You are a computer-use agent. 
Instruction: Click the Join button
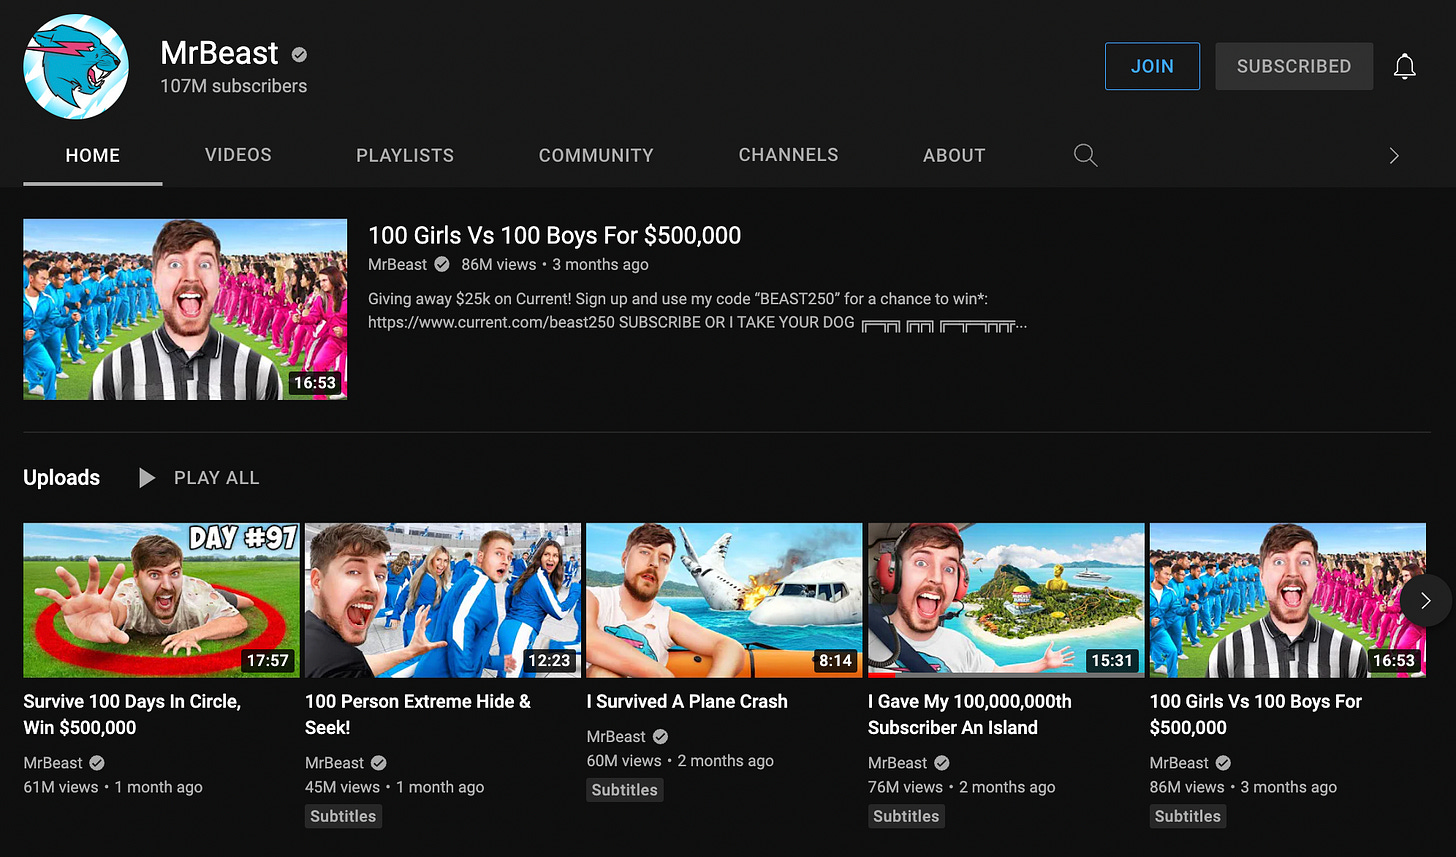coord(1152,66)
